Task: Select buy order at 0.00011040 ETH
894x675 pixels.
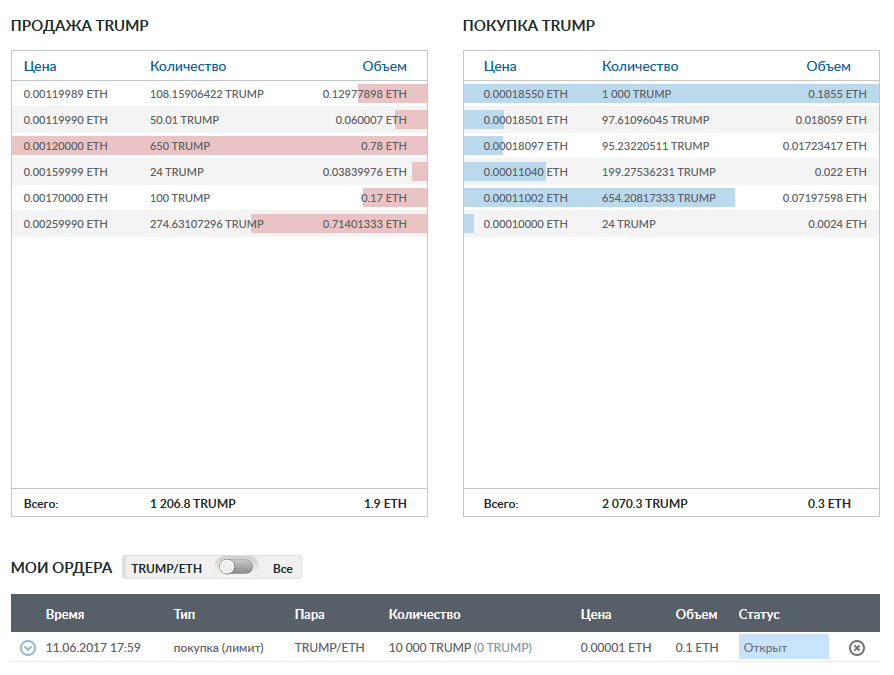Action: point(671,172)
